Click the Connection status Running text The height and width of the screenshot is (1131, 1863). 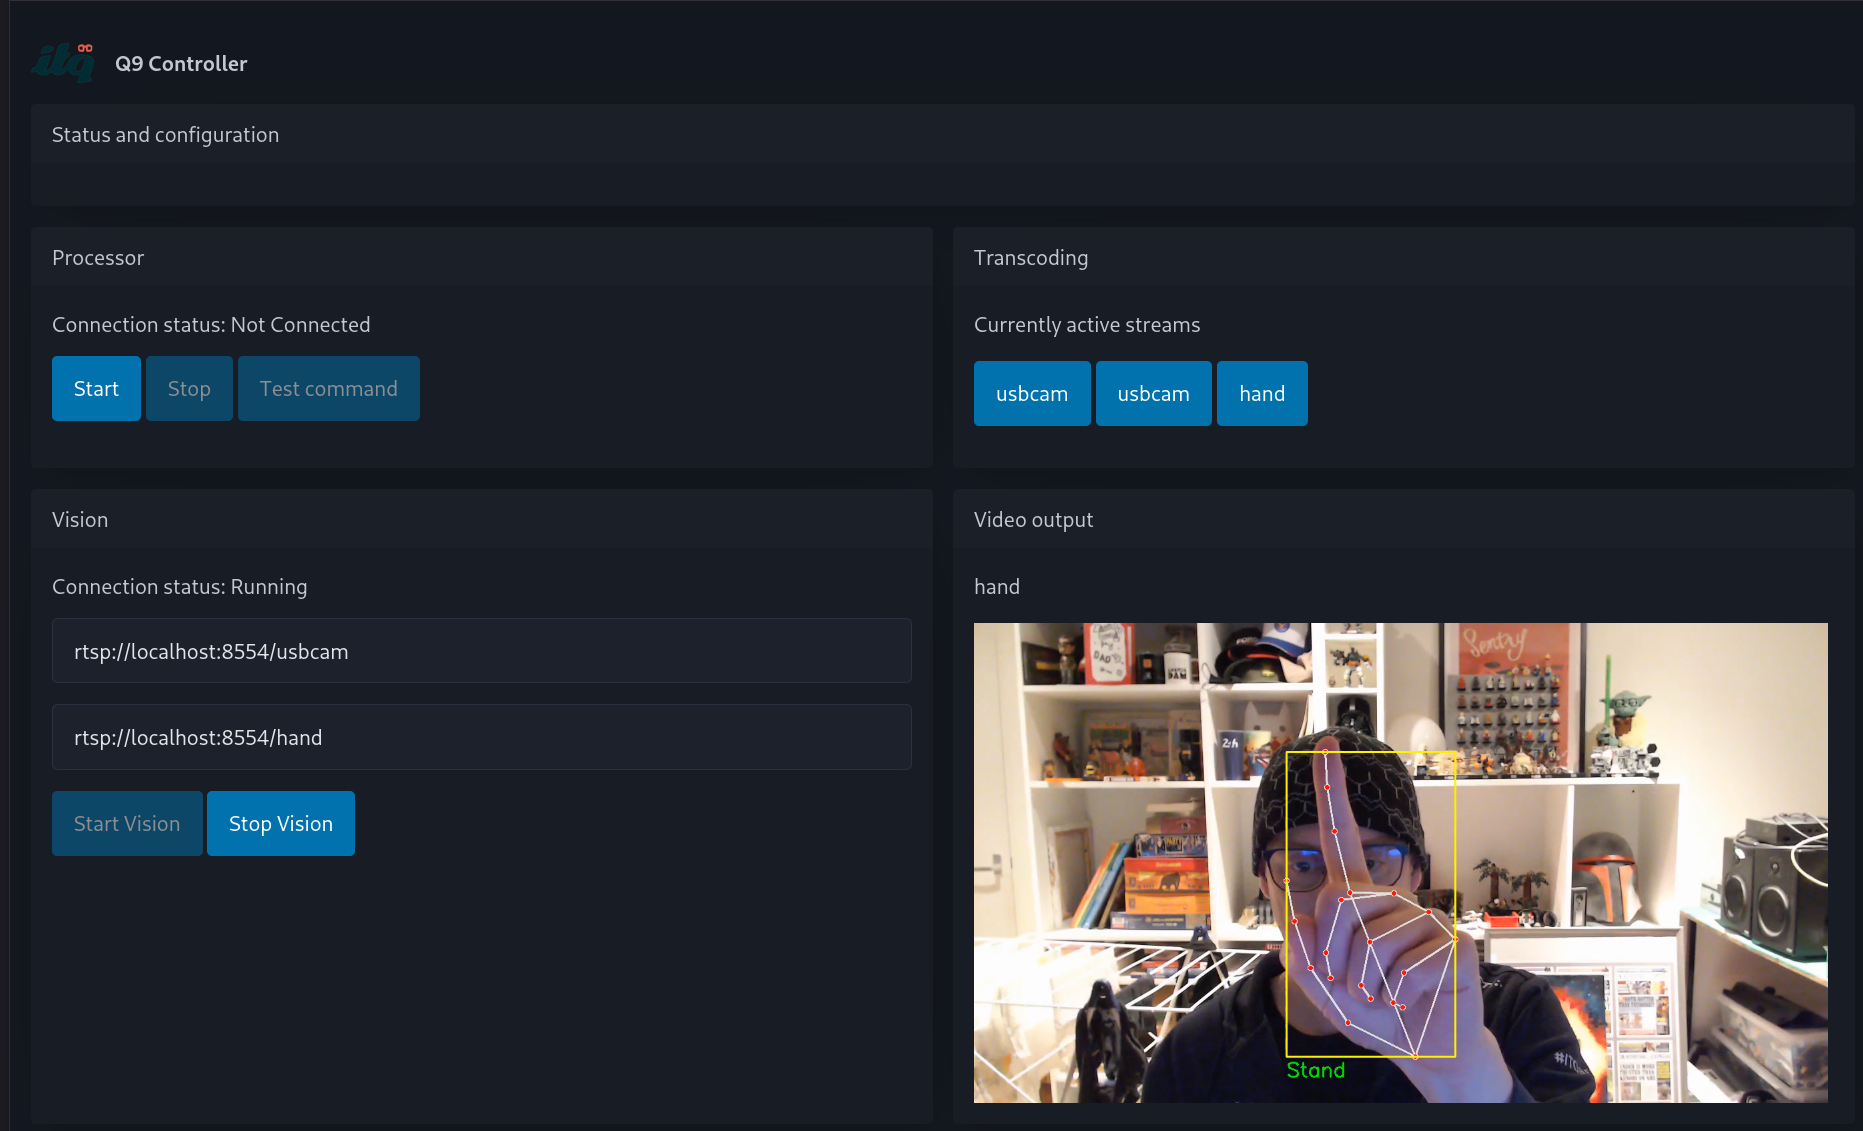180,587
